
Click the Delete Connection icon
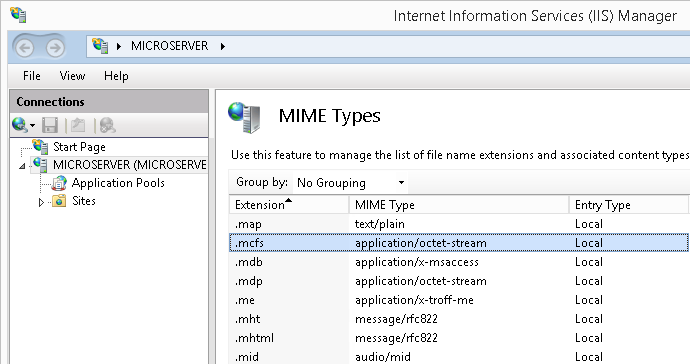107,125
